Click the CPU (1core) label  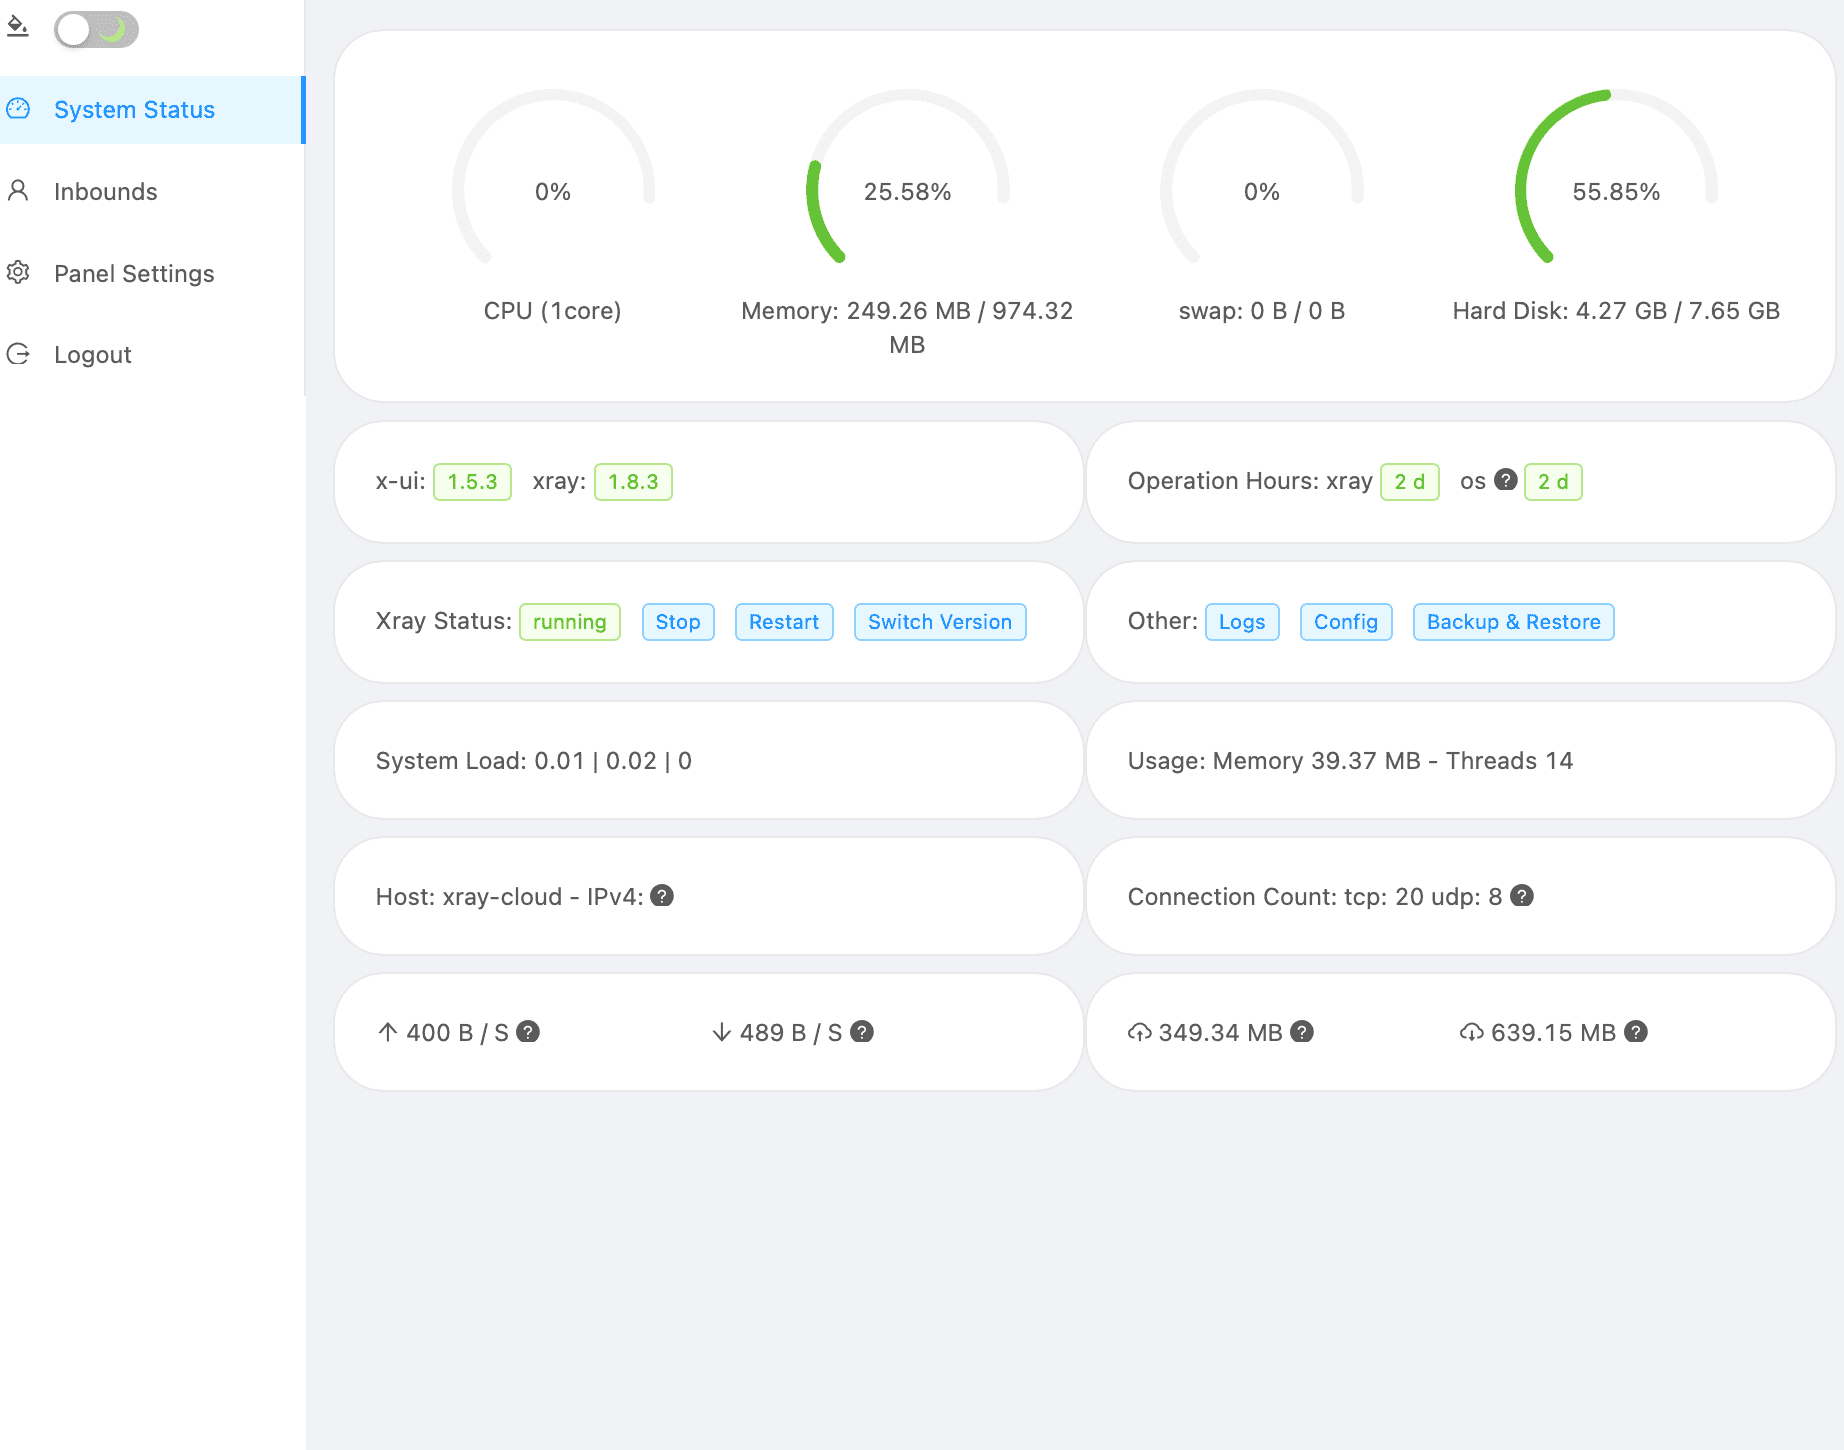click(x=553, y=311)
